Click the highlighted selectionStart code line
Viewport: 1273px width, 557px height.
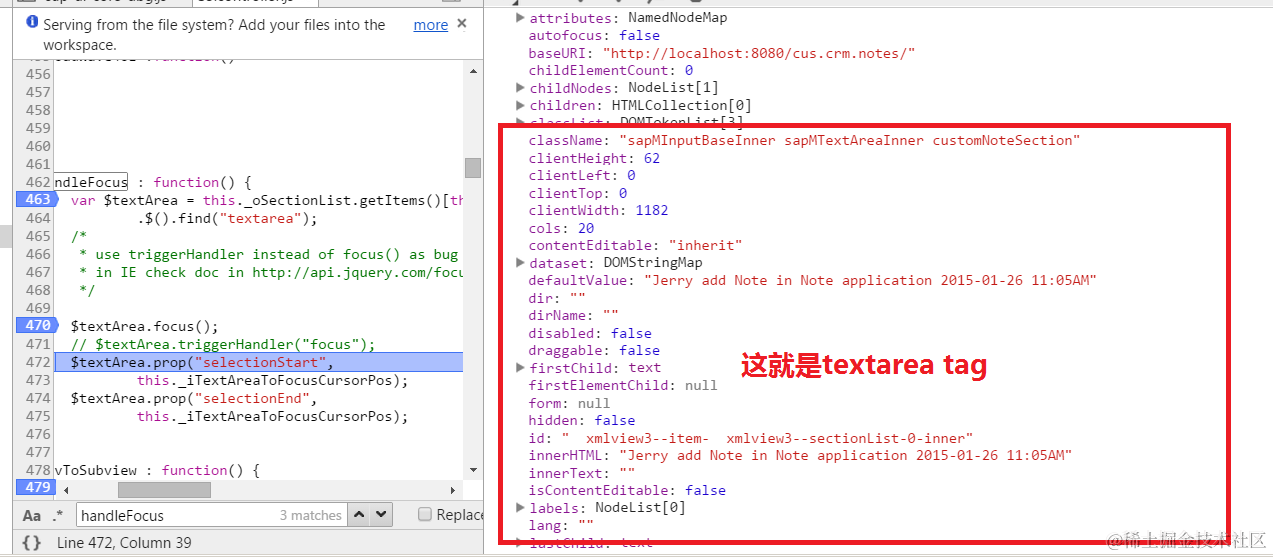[x=259, y=362]
